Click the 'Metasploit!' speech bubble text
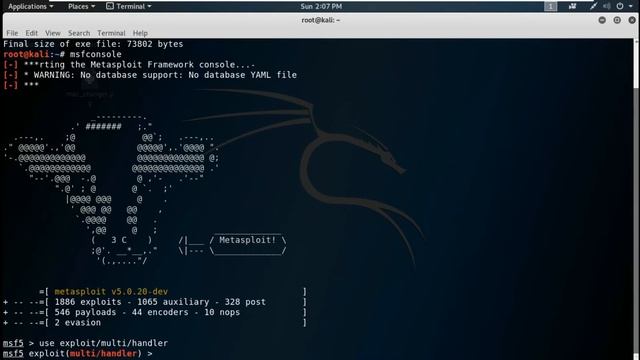 click(x=247, y=240)
